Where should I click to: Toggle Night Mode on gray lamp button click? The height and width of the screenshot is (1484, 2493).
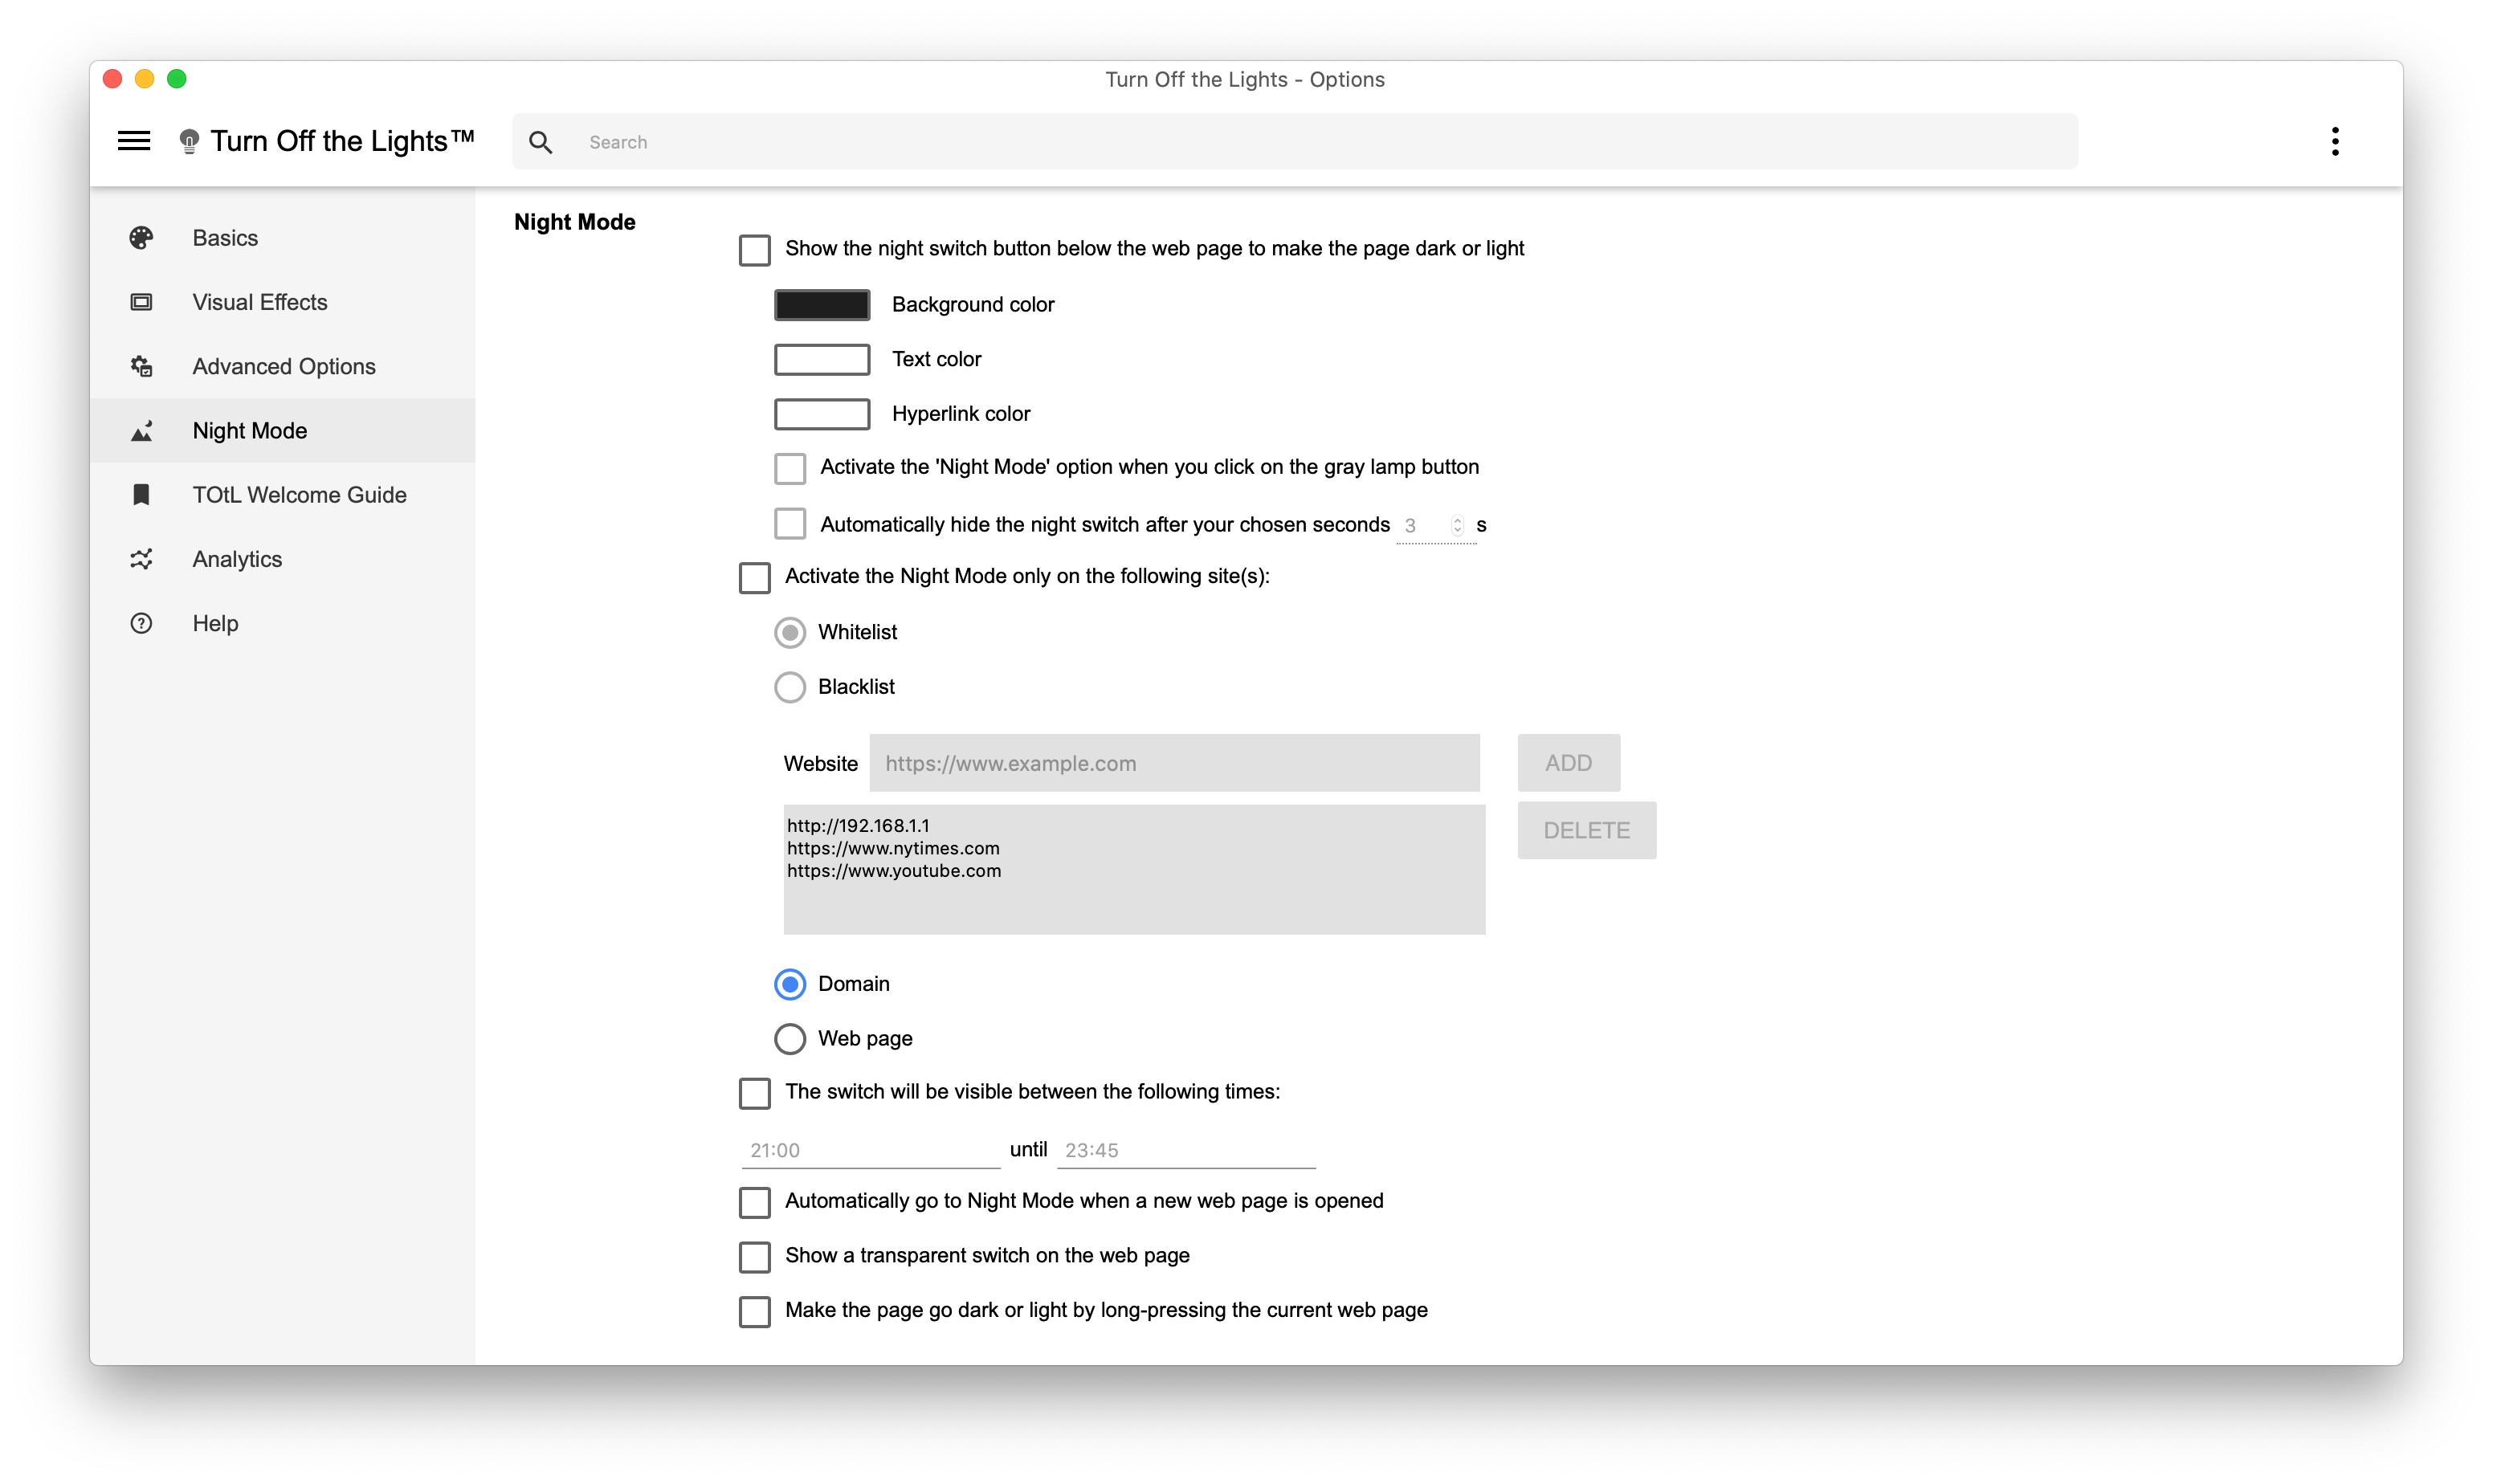pyautogui.click(x=789, y=468)
